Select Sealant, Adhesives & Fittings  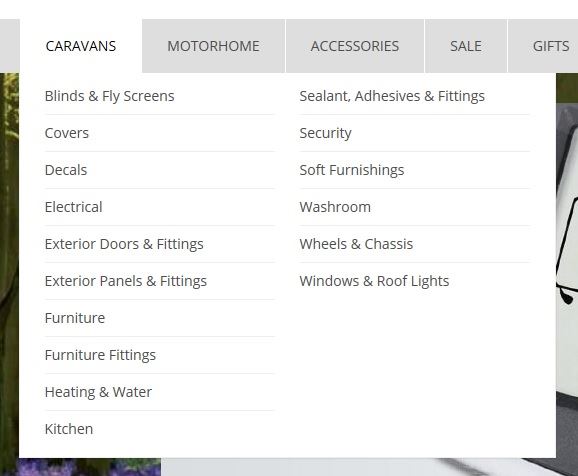pos(392,96)
